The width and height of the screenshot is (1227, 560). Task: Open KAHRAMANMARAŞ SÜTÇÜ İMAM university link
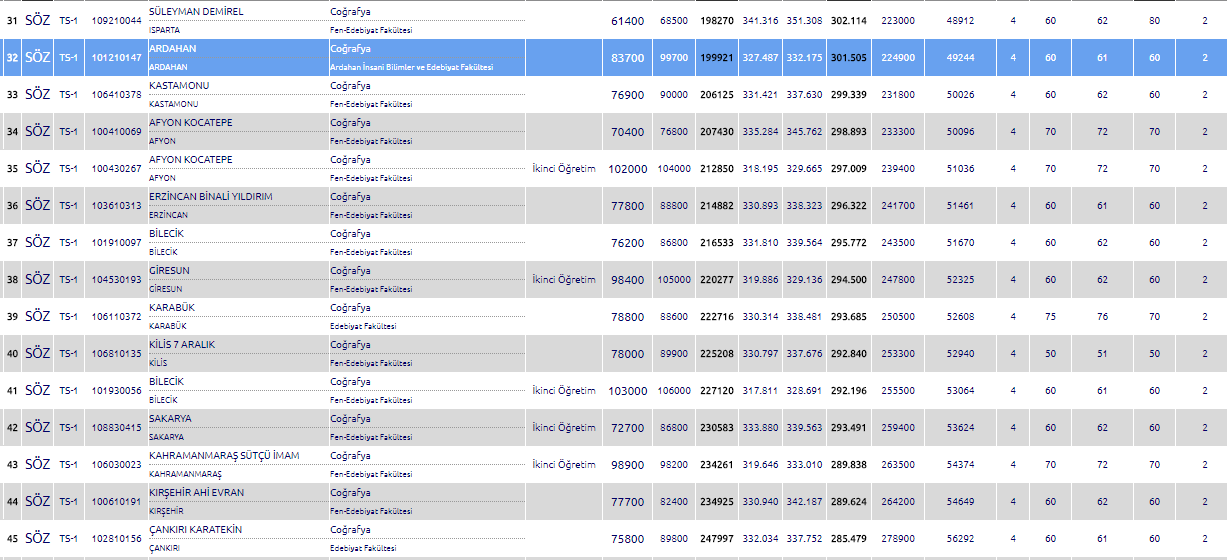(223, 456)
